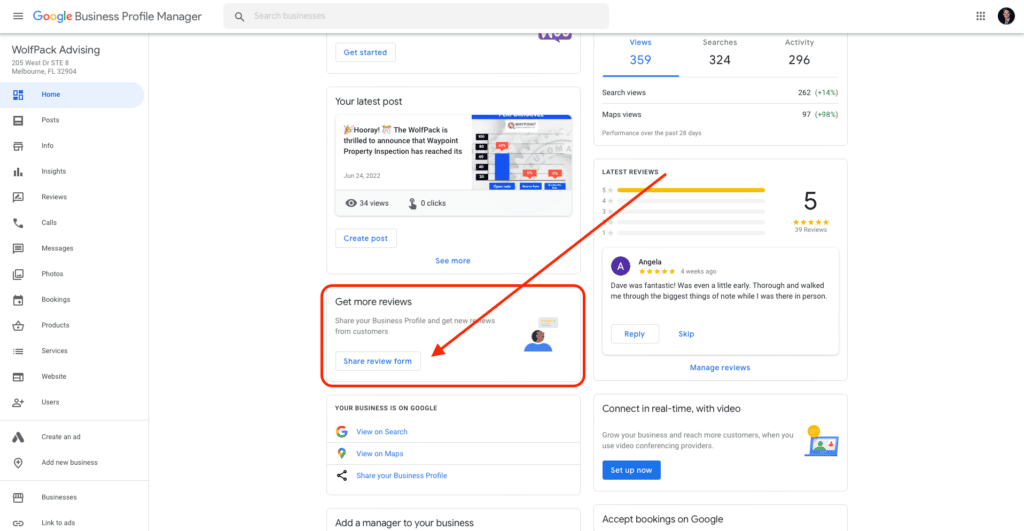Click the search magnifier icon

pyautogui.click(x=240, y=16)
